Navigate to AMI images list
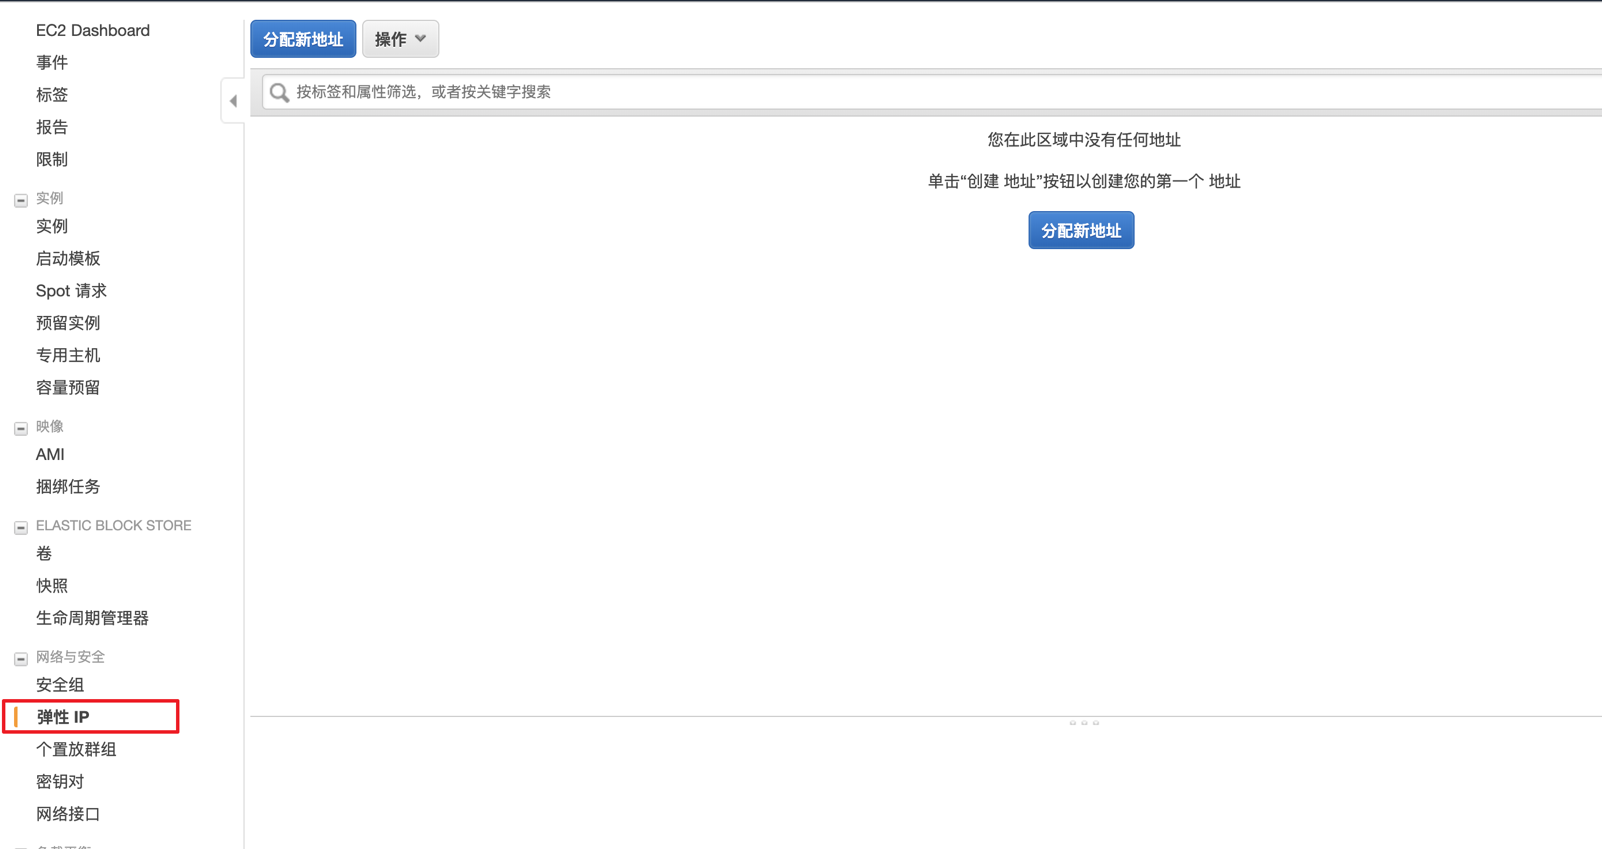1602x849 pixels. point(50,455)
